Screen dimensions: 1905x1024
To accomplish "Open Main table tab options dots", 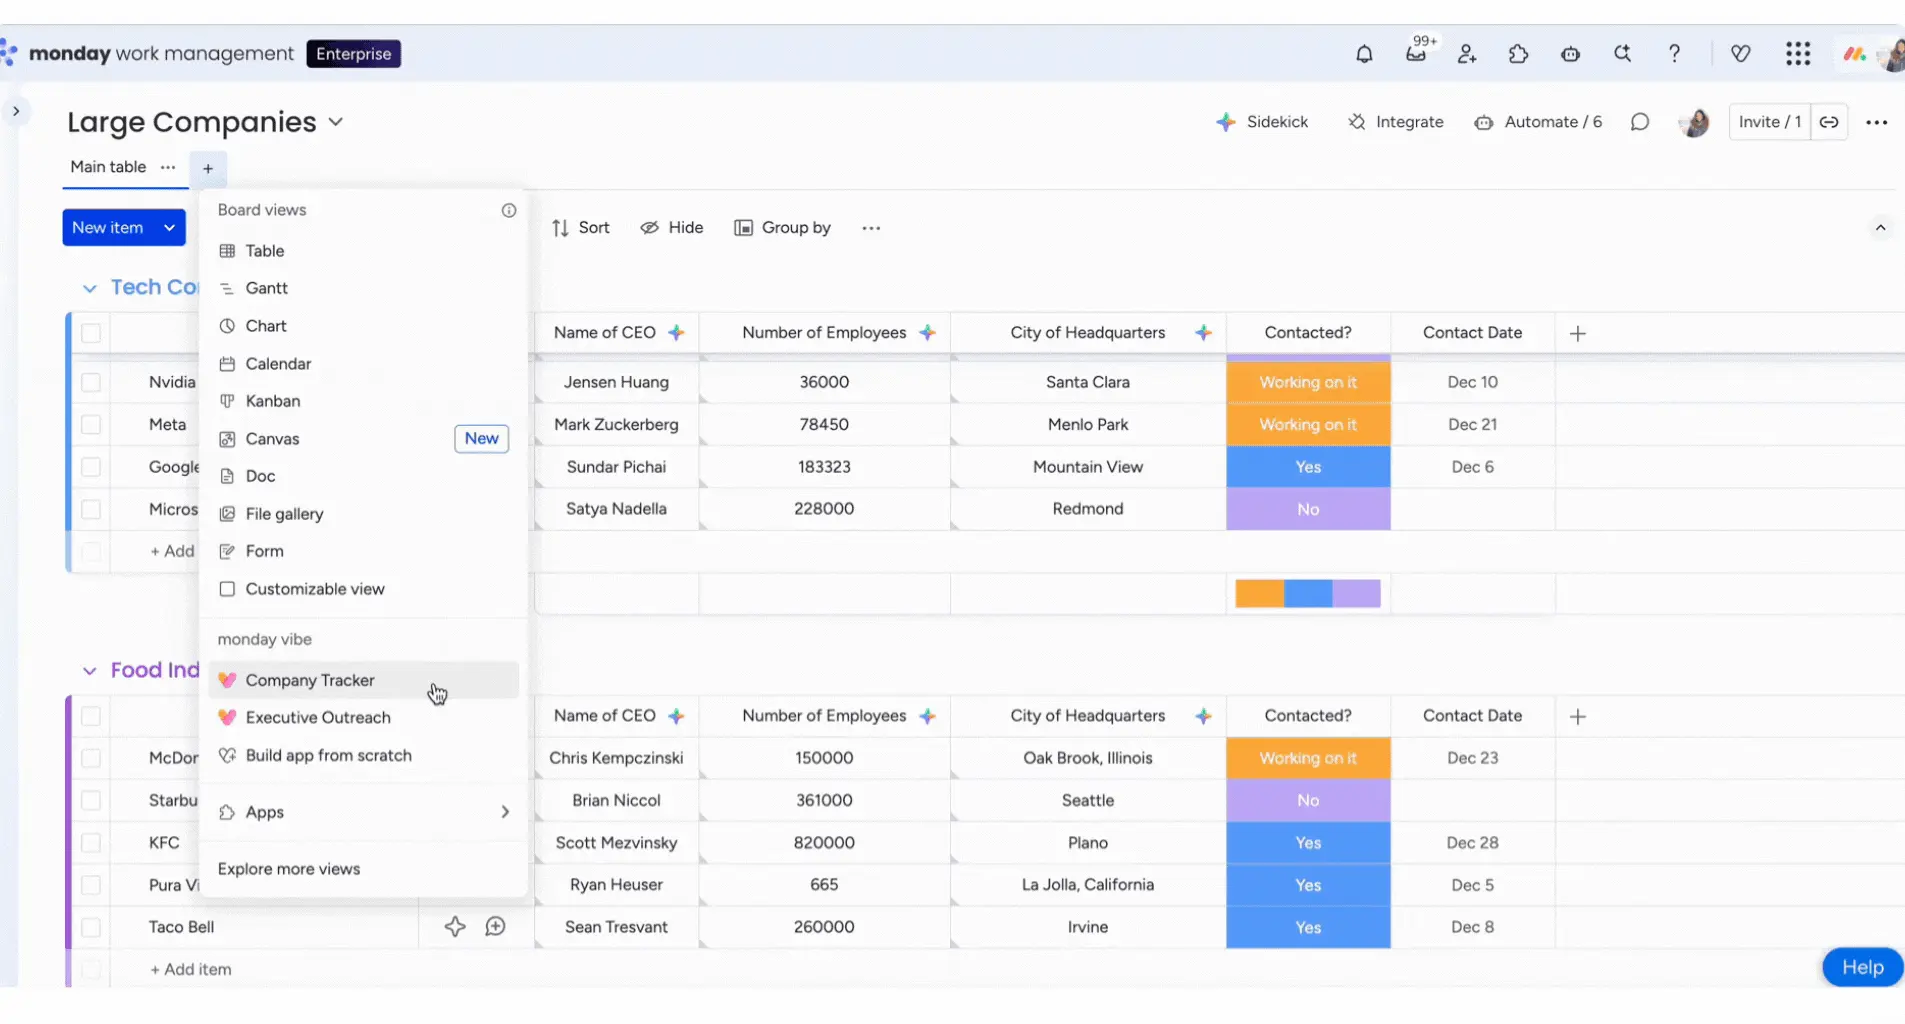I will (168, 167).
